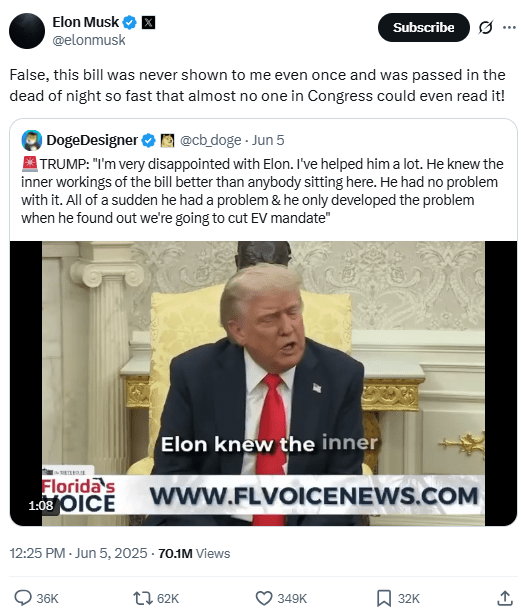Open the @cb_doge handle link
The width and height of the screenshot is (521, 615).
(x=210, y=140)
